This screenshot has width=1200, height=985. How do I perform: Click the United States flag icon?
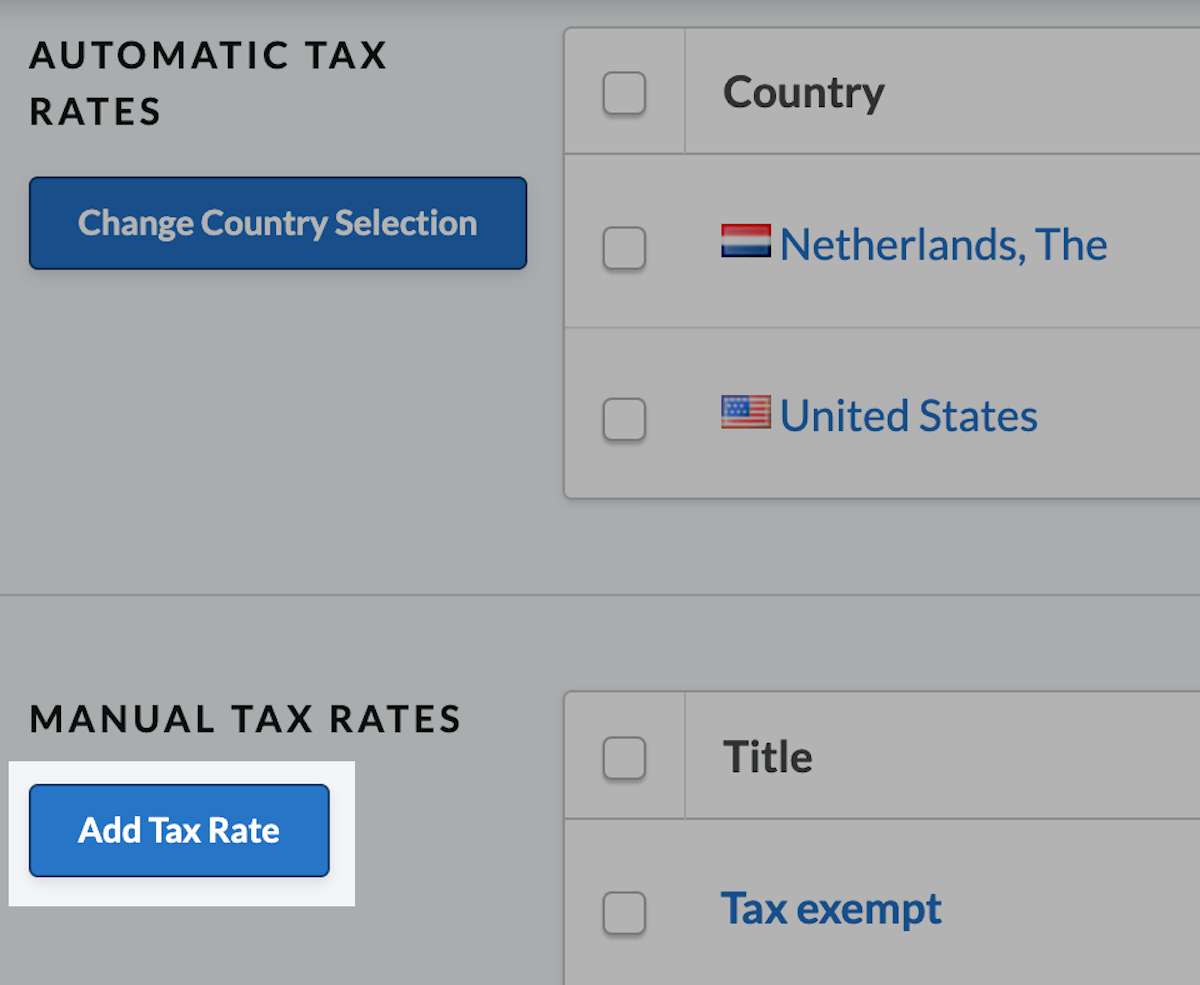[x=746, y=412]
